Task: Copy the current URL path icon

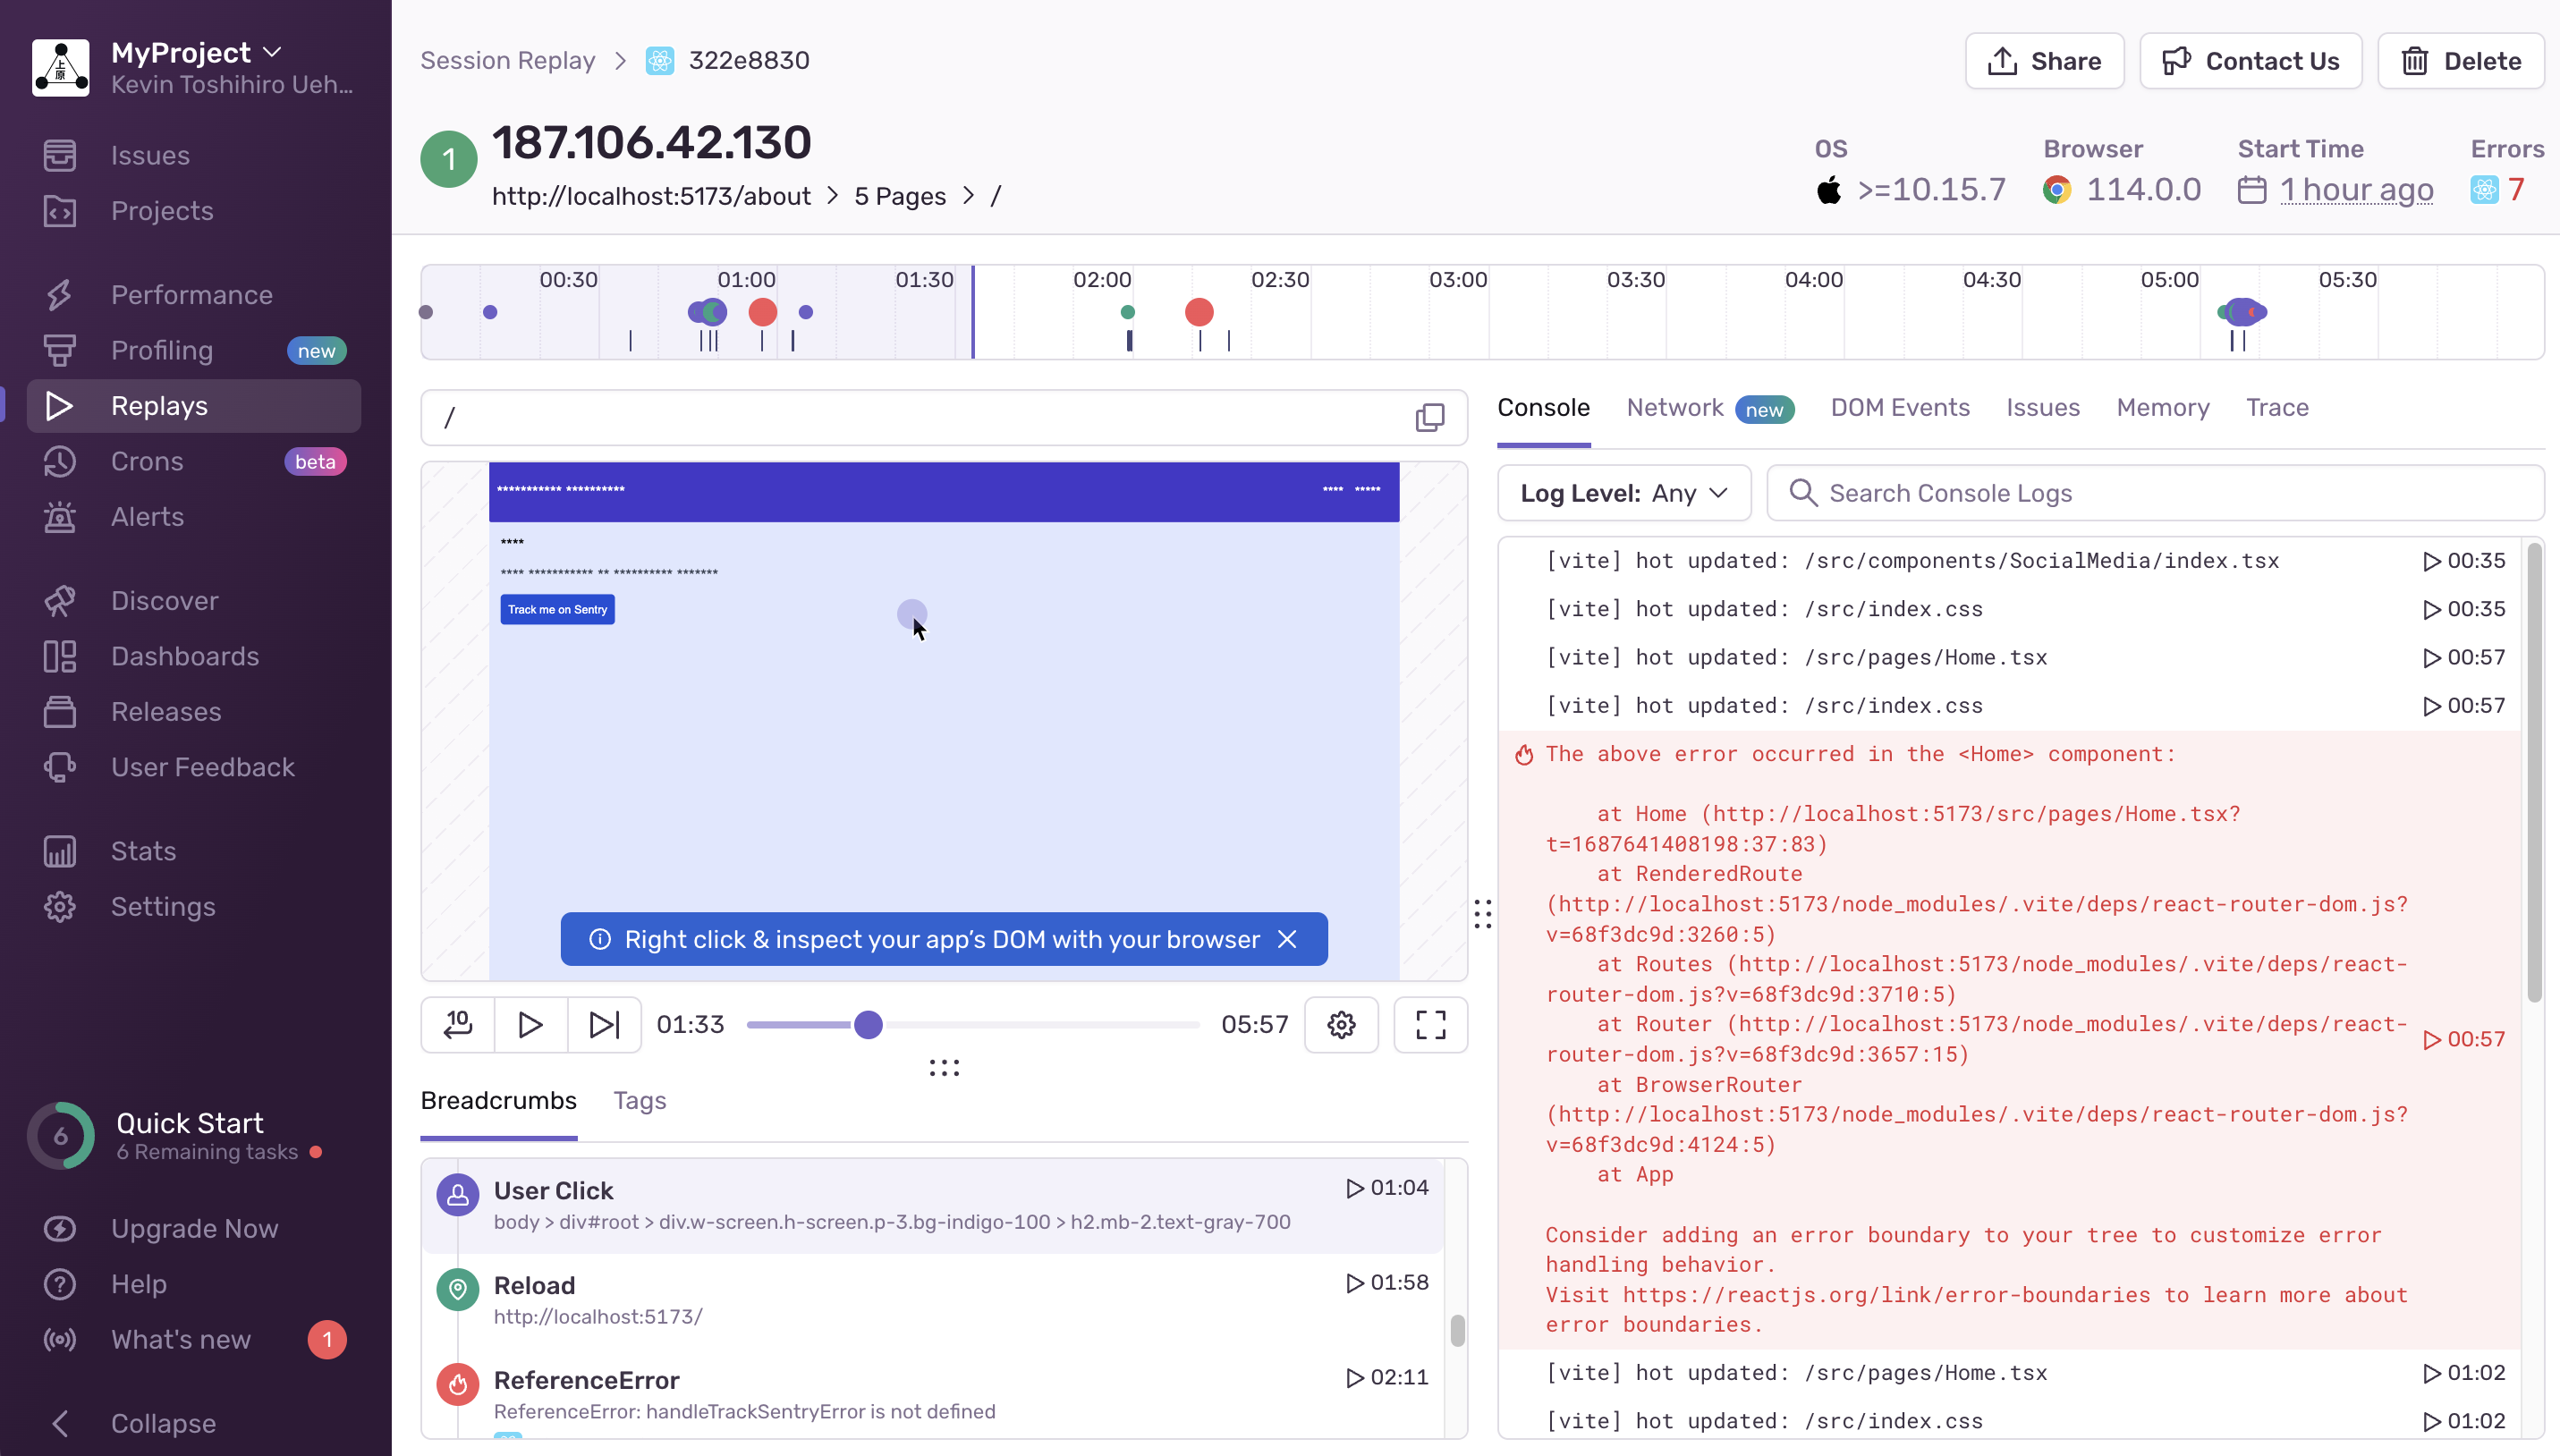Action: [x=1430, y=417]
